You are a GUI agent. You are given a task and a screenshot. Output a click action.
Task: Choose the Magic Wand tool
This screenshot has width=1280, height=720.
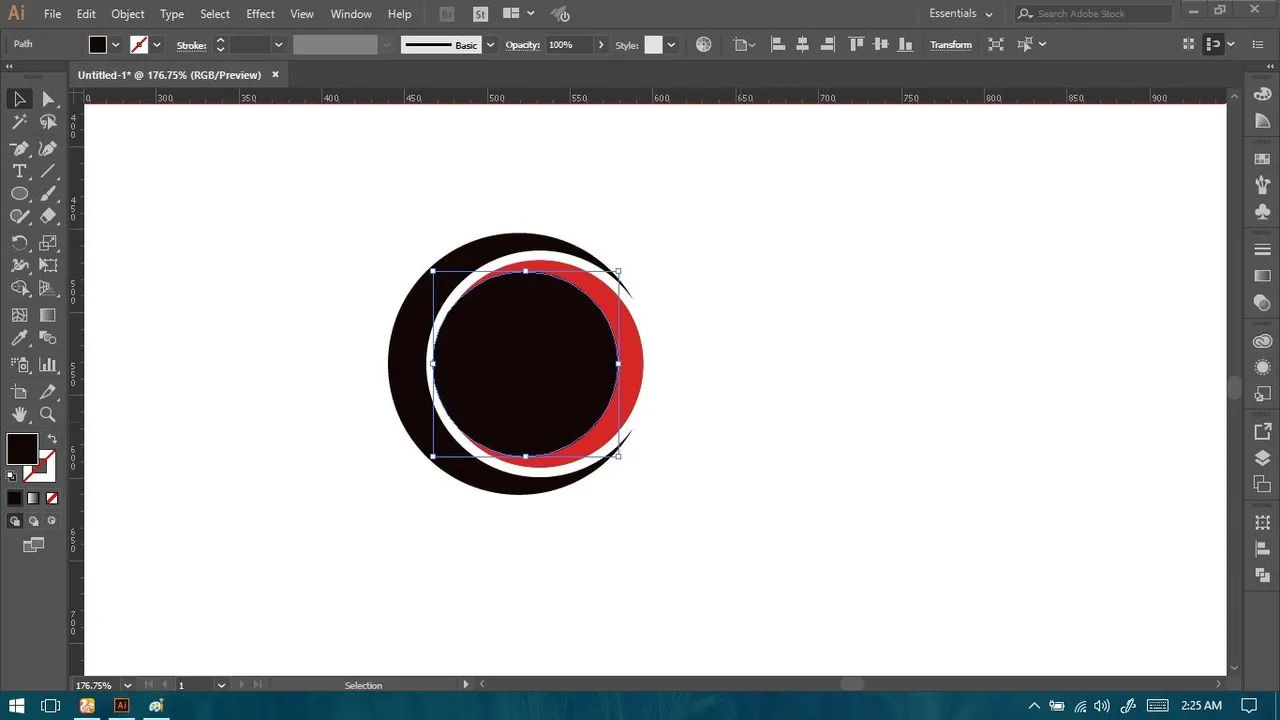coord(19,122)
